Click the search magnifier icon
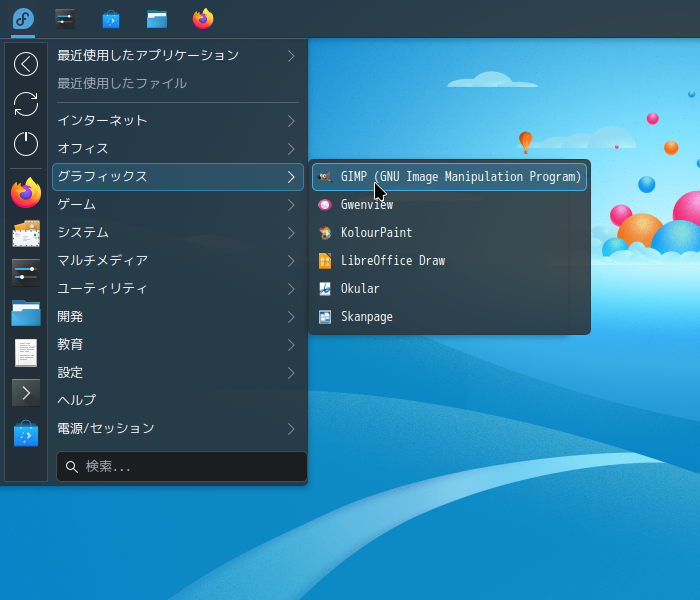The height and width of the screenshot is (600, 700). 71,467
